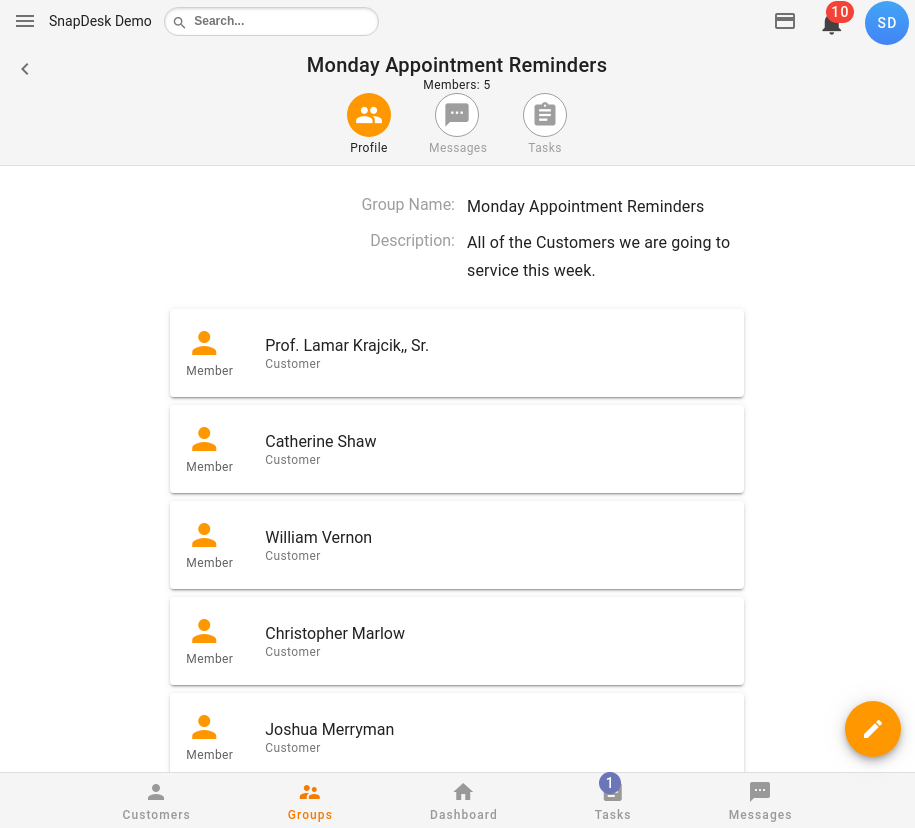Click the SnapDesk Demo title
This screenshot has height=828, width=915.
pyautogui.click(x=100, y=22)
